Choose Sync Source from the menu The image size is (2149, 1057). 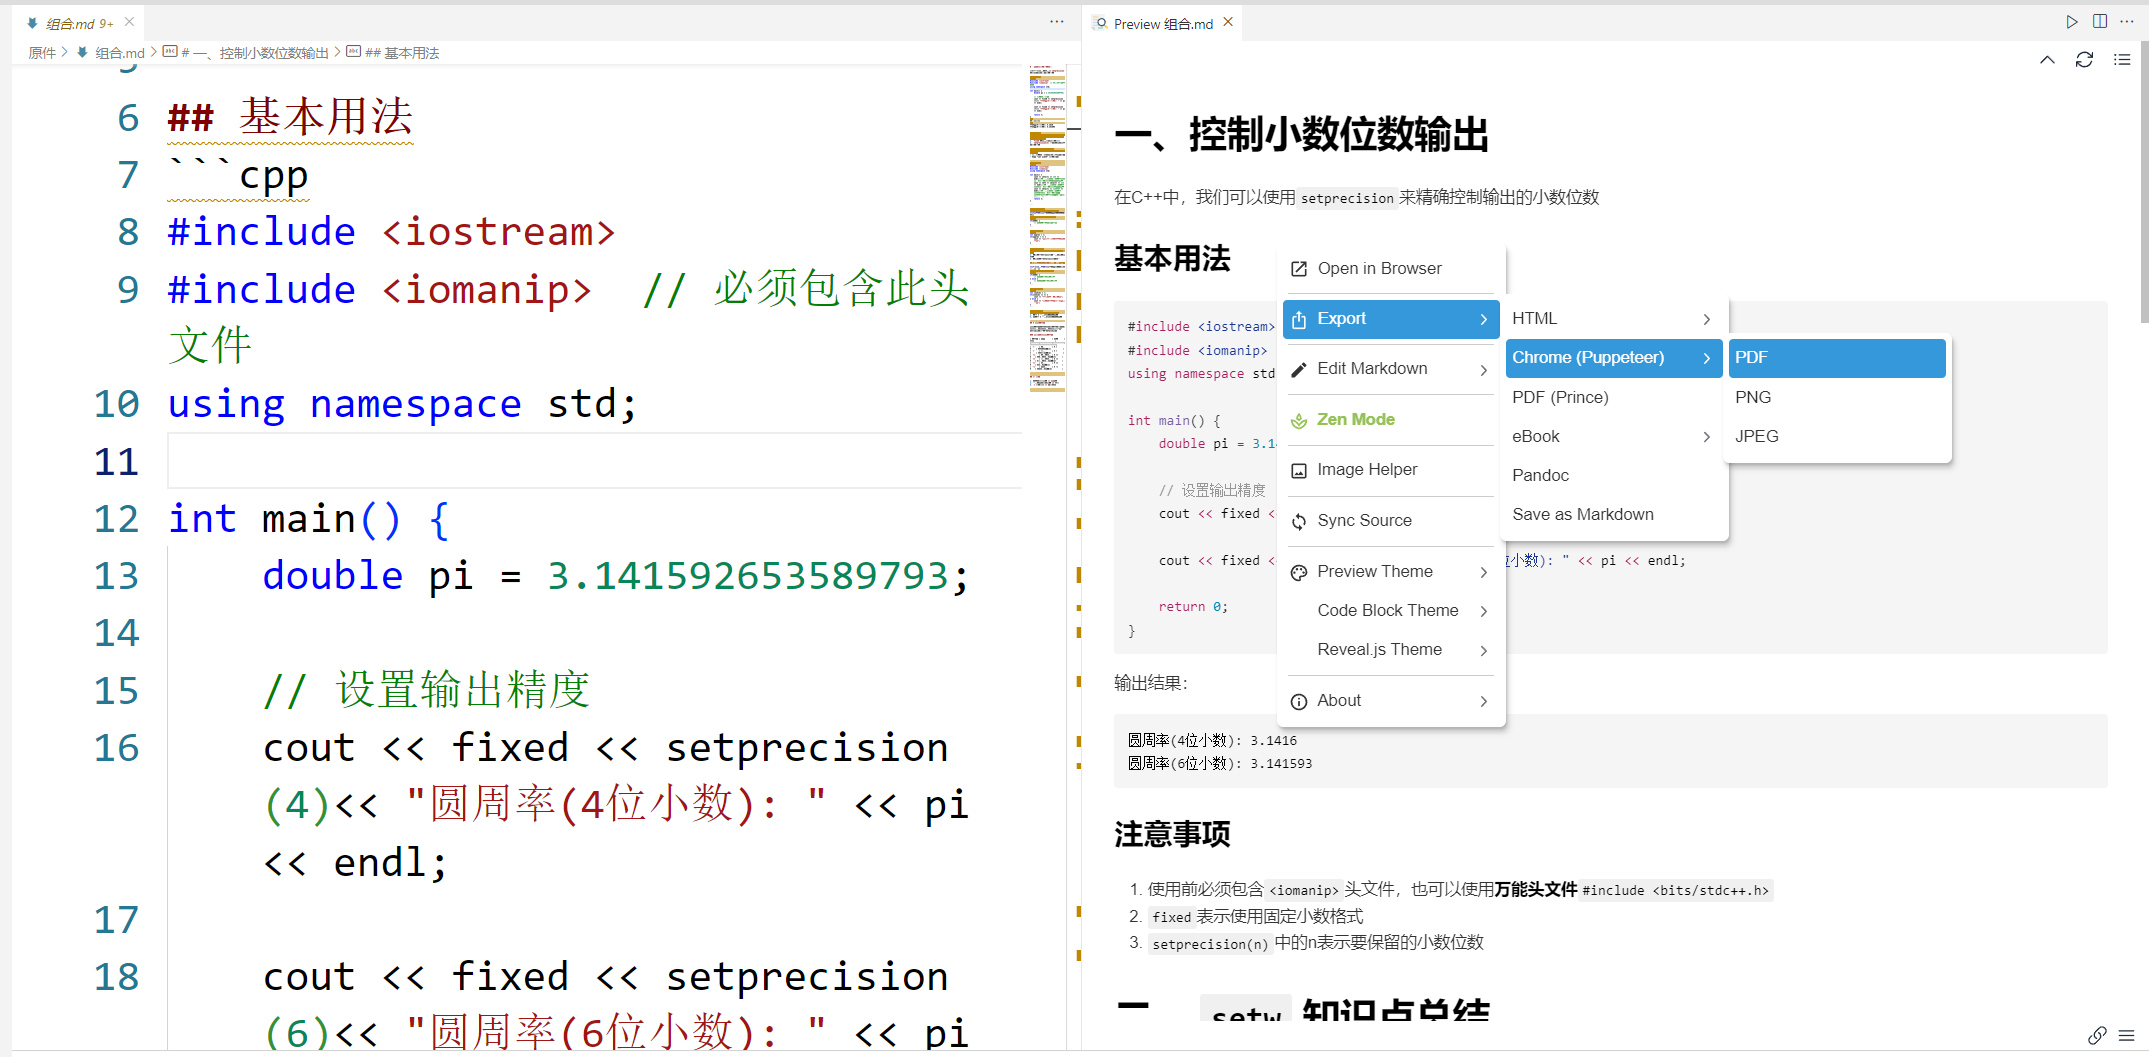pos(1392,521)
